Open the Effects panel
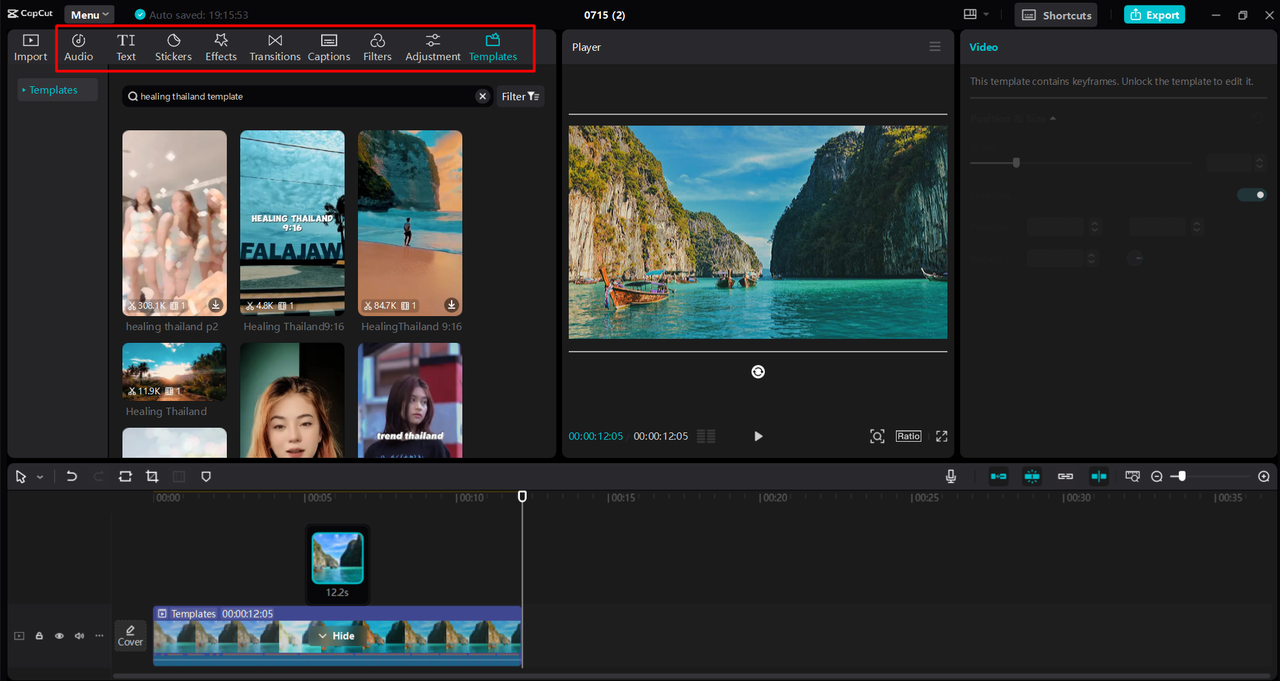This screenshot has width=1280, height=681. [x=221, y=47]
